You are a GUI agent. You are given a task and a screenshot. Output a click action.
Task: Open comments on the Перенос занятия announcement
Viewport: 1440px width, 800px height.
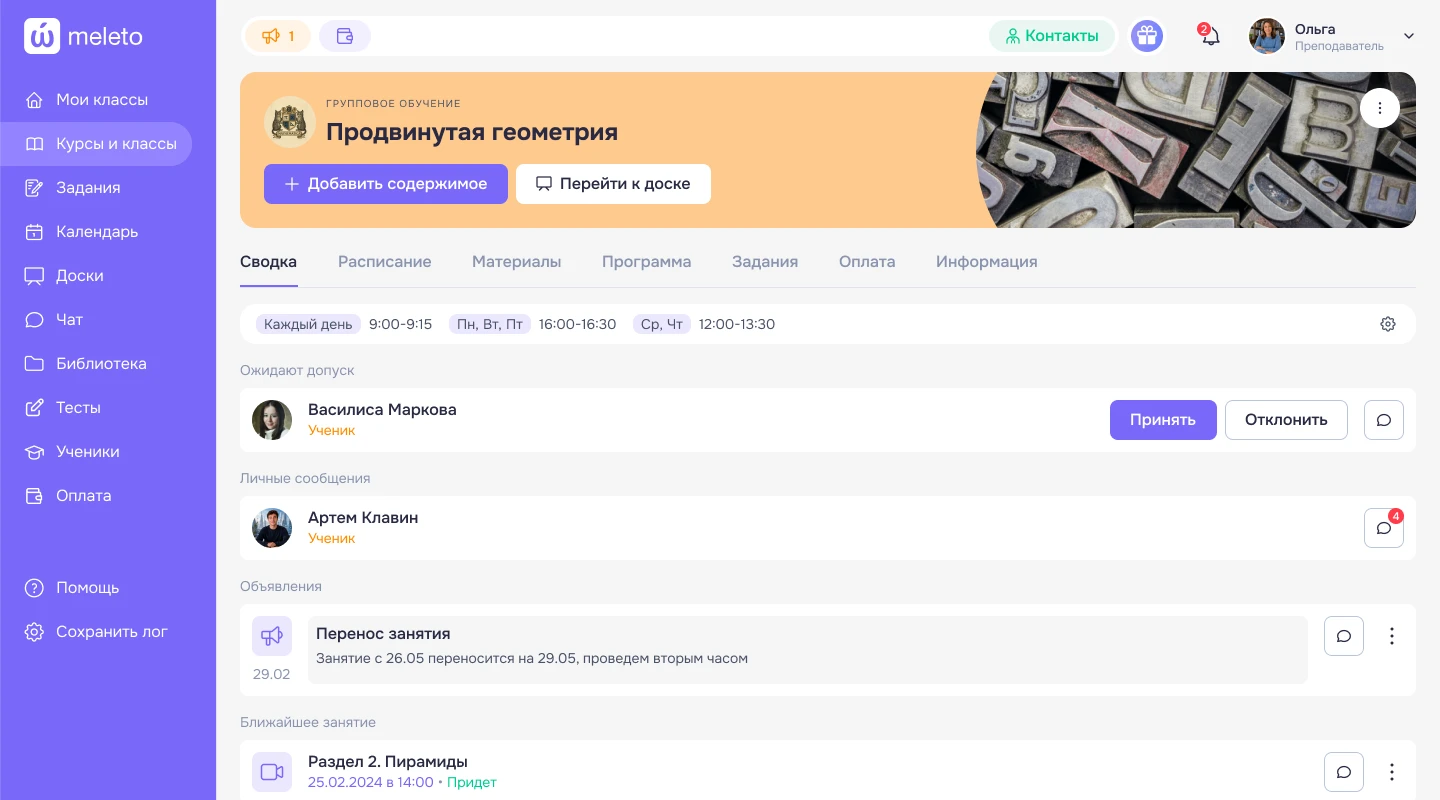tap(1344, 636)
